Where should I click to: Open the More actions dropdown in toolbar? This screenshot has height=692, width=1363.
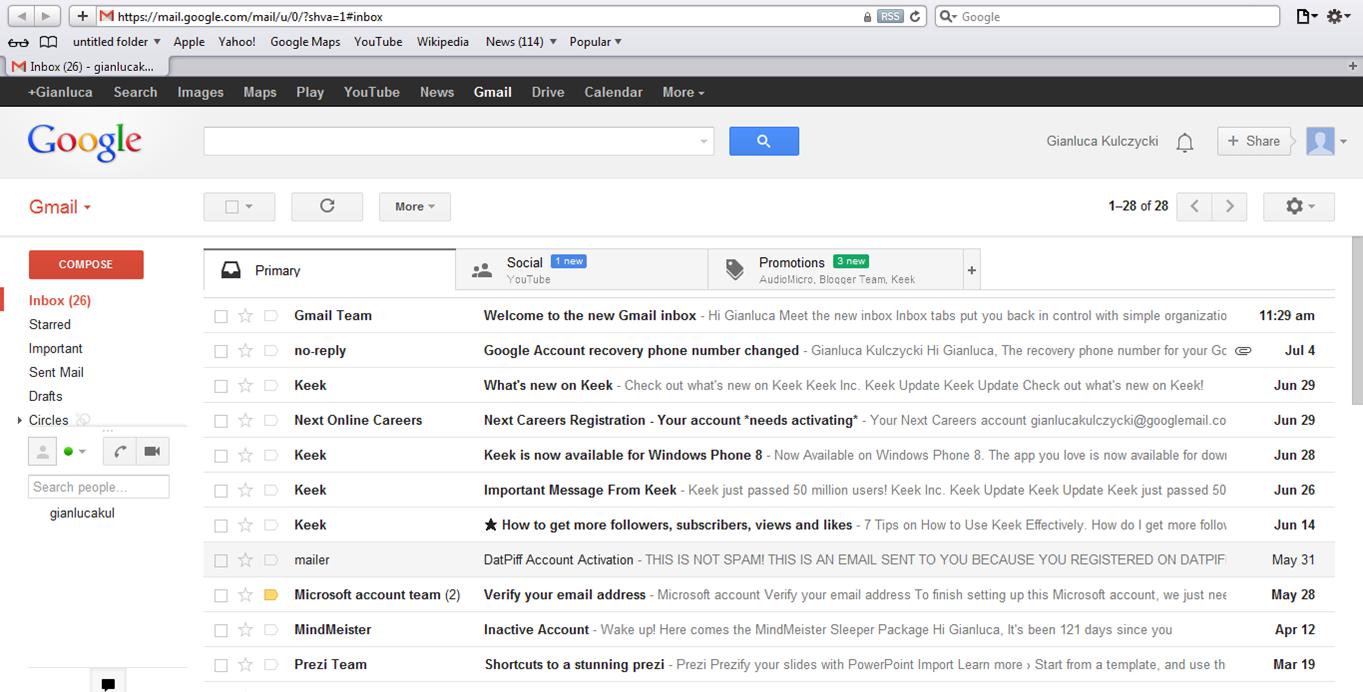pos(415,206)
